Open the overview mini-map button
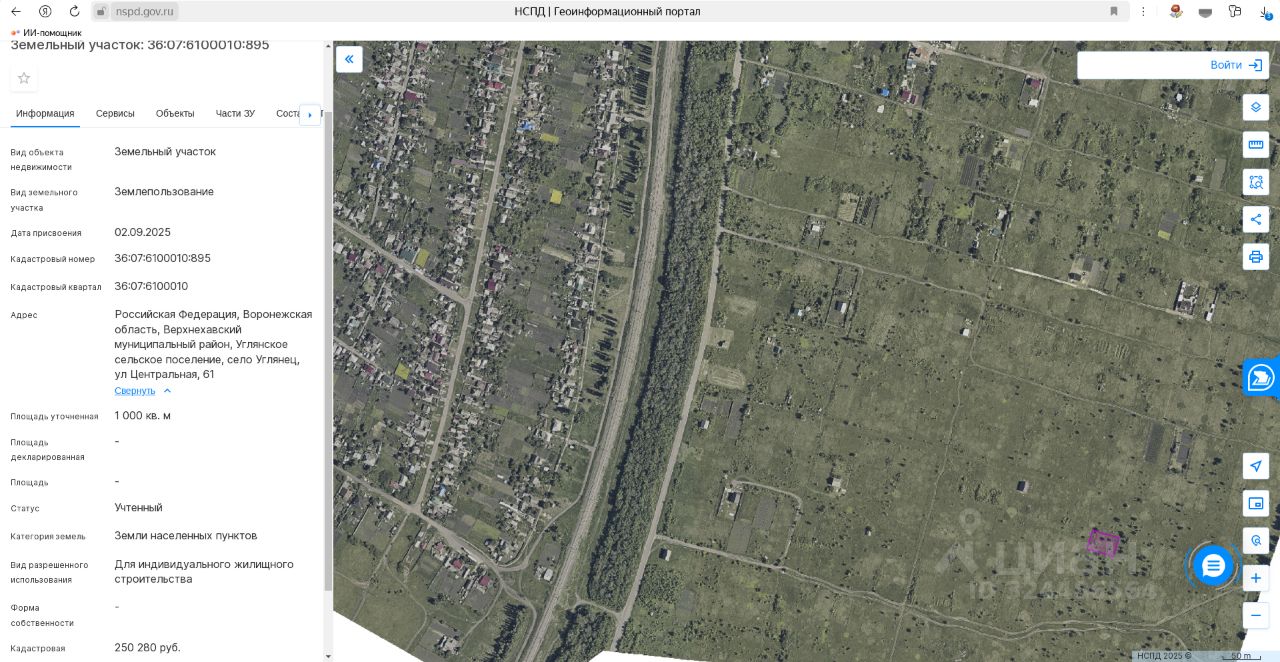 1256,503
